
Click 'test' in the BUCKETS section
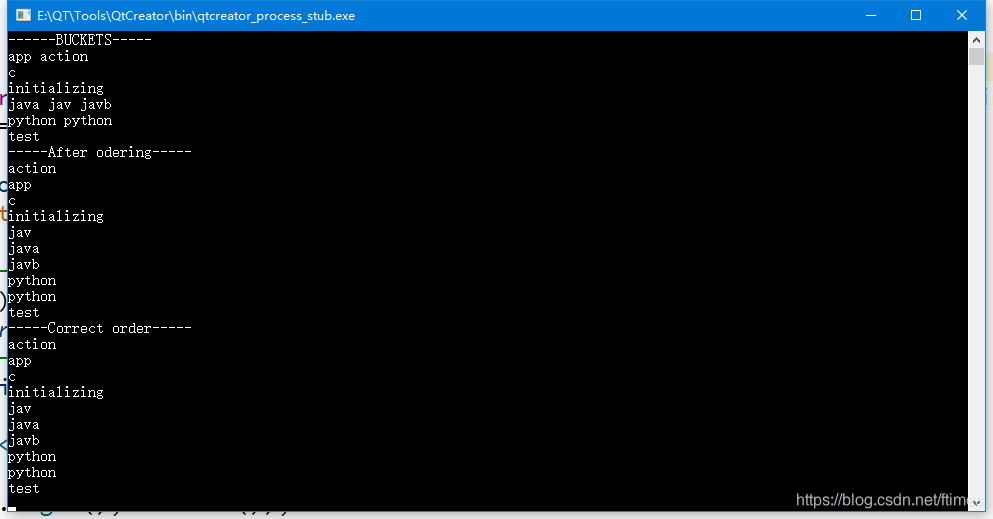(x=24, y=137)
